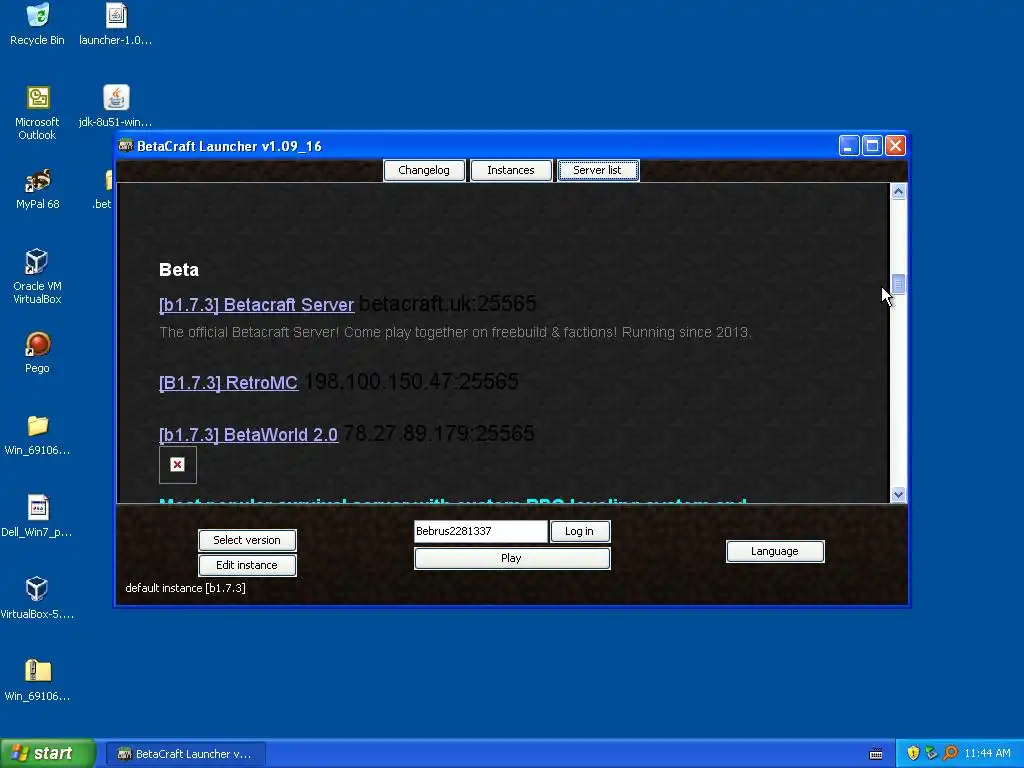
Task: Click the keyboard icon in taskbar
Action: point(876,754)
